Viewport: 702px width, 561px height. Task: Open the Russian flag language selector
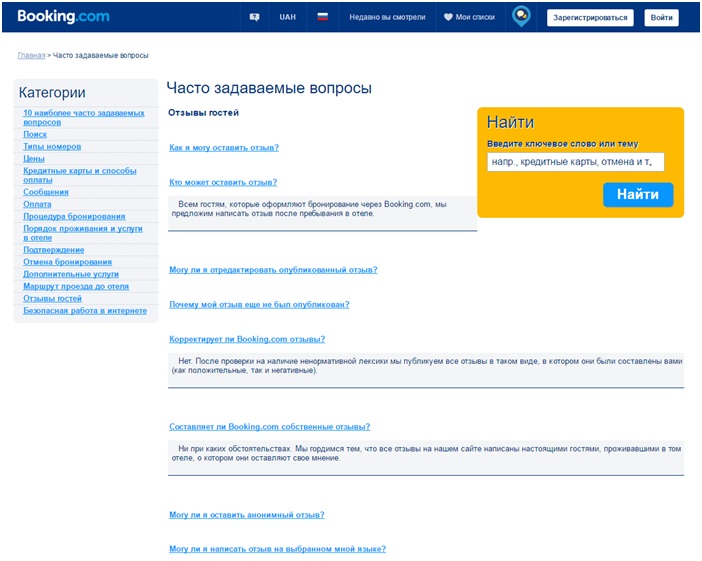(322, 17)
